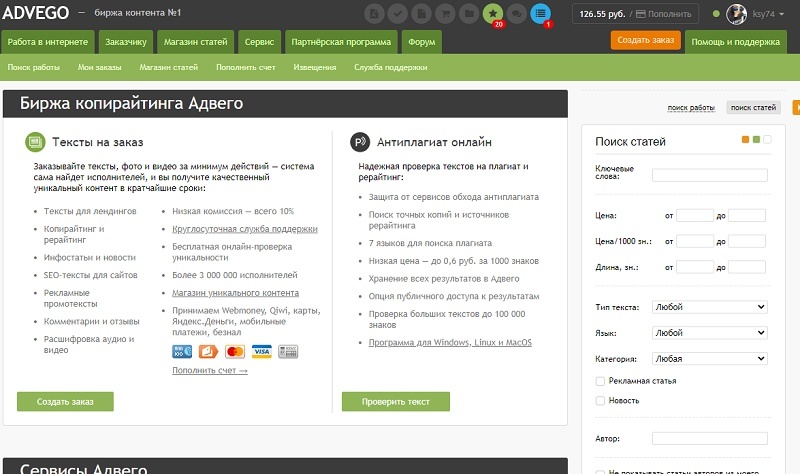Open the green star icon with 20 badge
The height and width of the screenshot is (474, 800).
tap(493, 14)
